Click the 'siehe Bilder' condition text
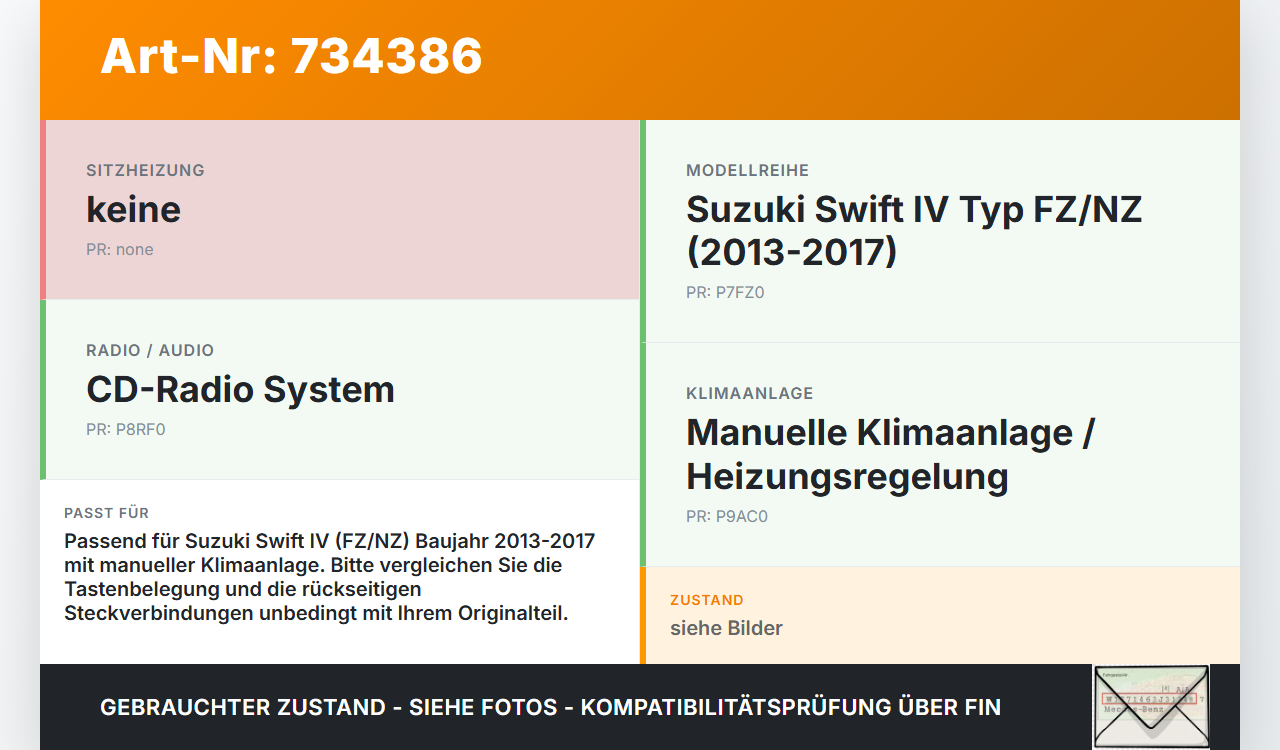The width and height of the screenshot is (1280, 750). 726,628
